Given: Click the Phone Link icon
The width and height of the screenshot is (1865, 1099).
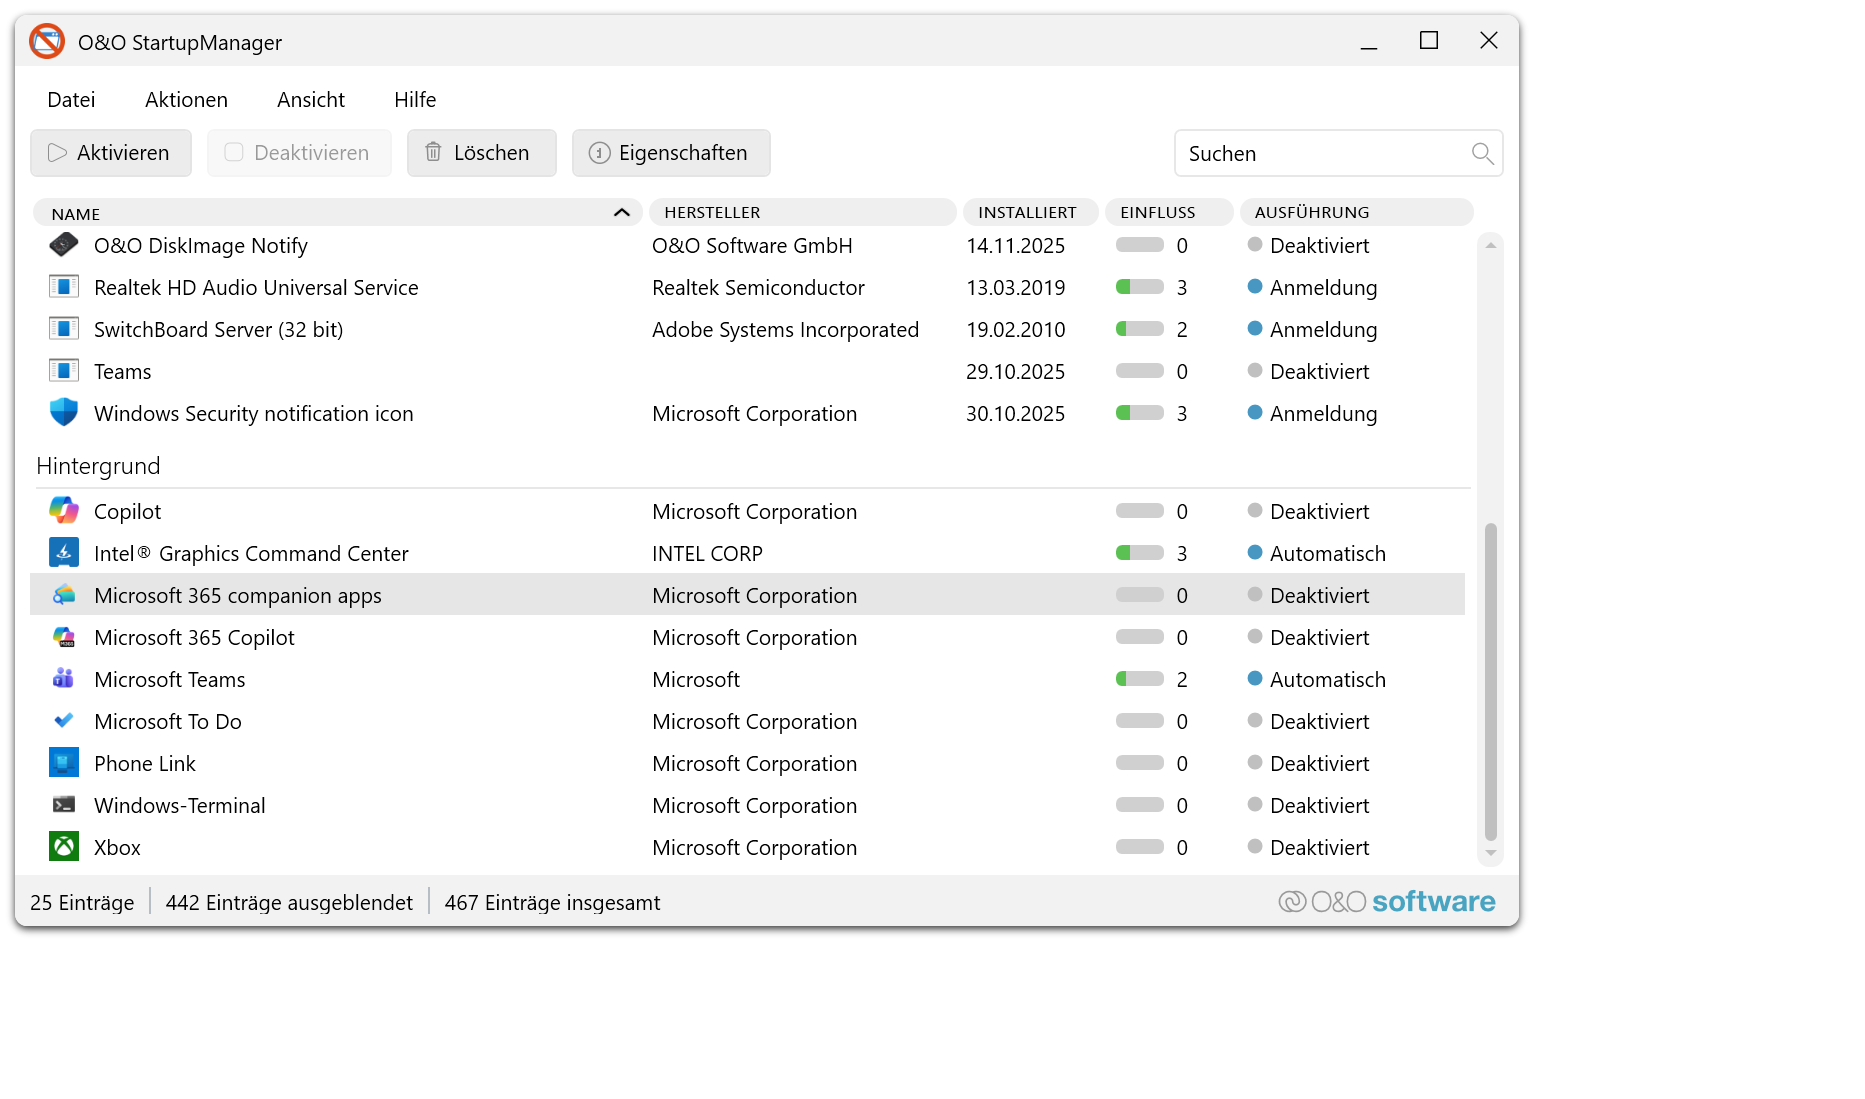Looking at the screenshot, I should 64,763.
